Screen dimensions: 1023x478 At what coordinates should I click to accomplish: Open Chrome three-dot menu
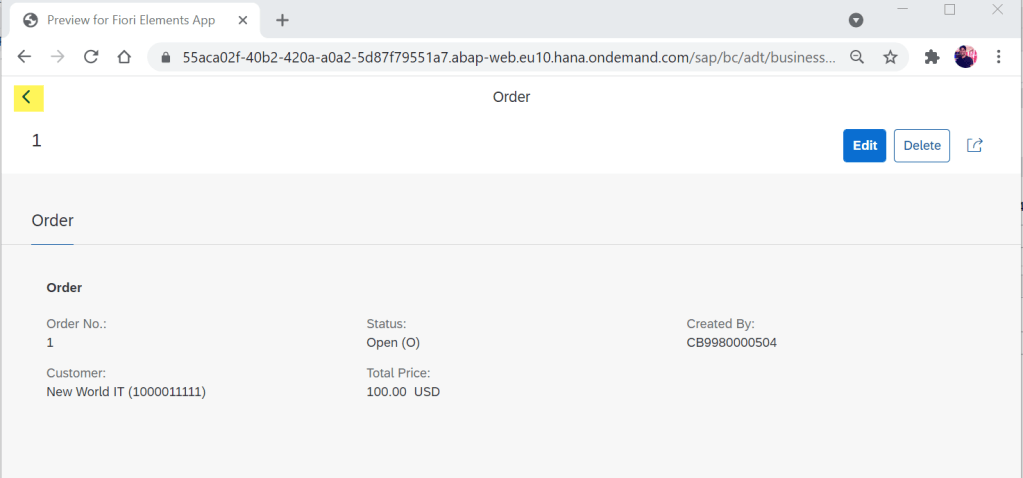point(999,57)
